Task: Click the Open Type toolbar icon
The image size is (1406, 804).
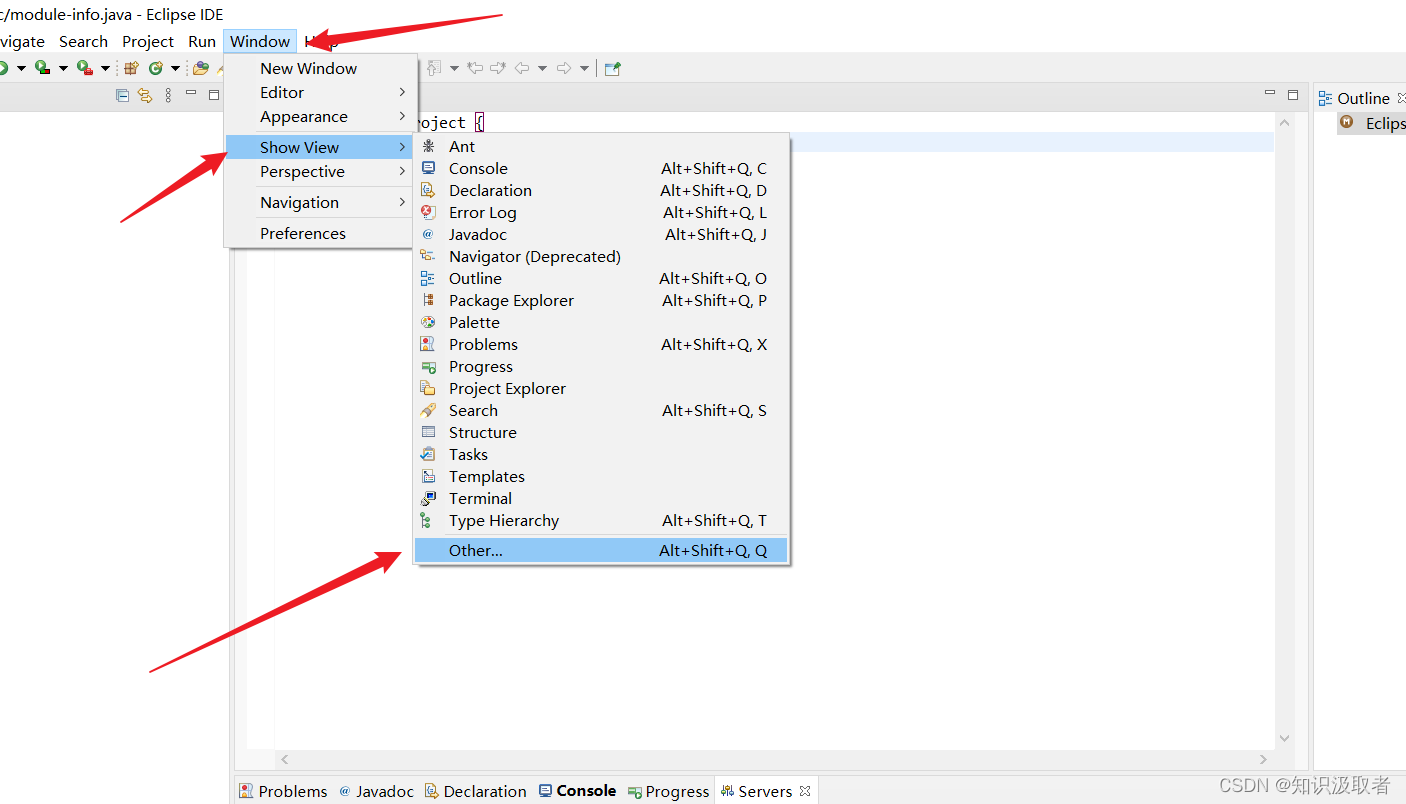Action: (x=201, y=68)
